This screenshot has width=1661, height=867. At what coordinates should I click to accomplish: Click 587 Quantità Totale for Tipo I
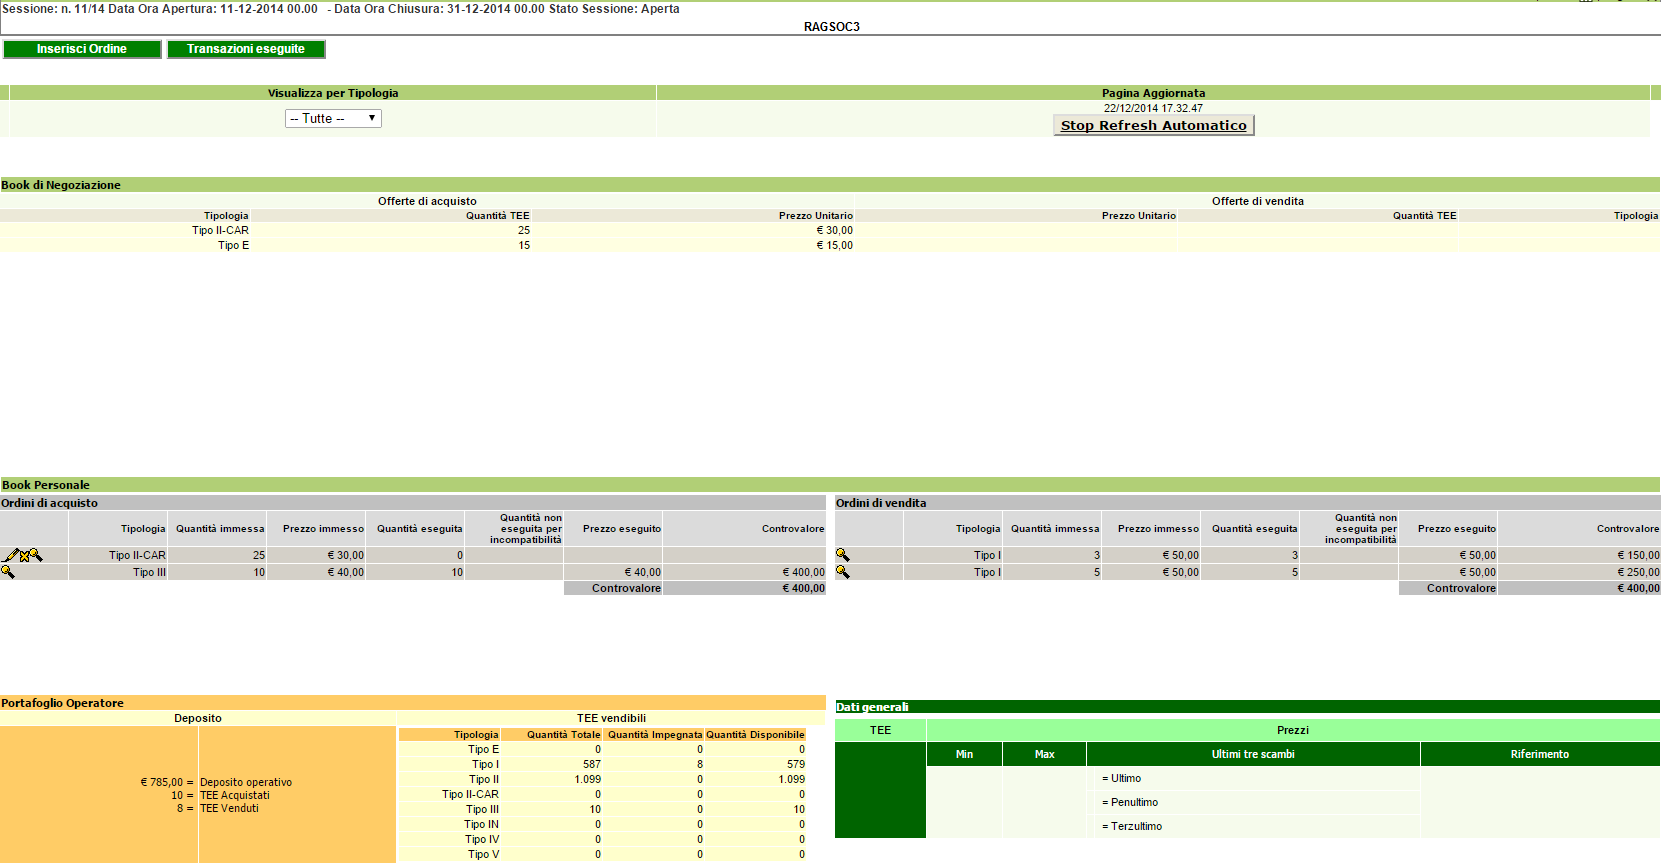(592, 764)
